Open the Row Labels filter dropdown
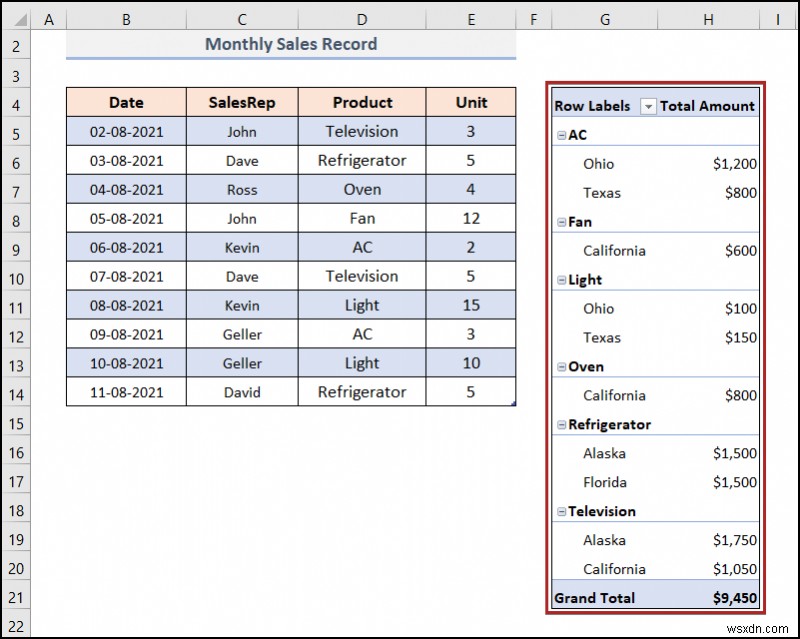800x639 pixels. [647, 106]
